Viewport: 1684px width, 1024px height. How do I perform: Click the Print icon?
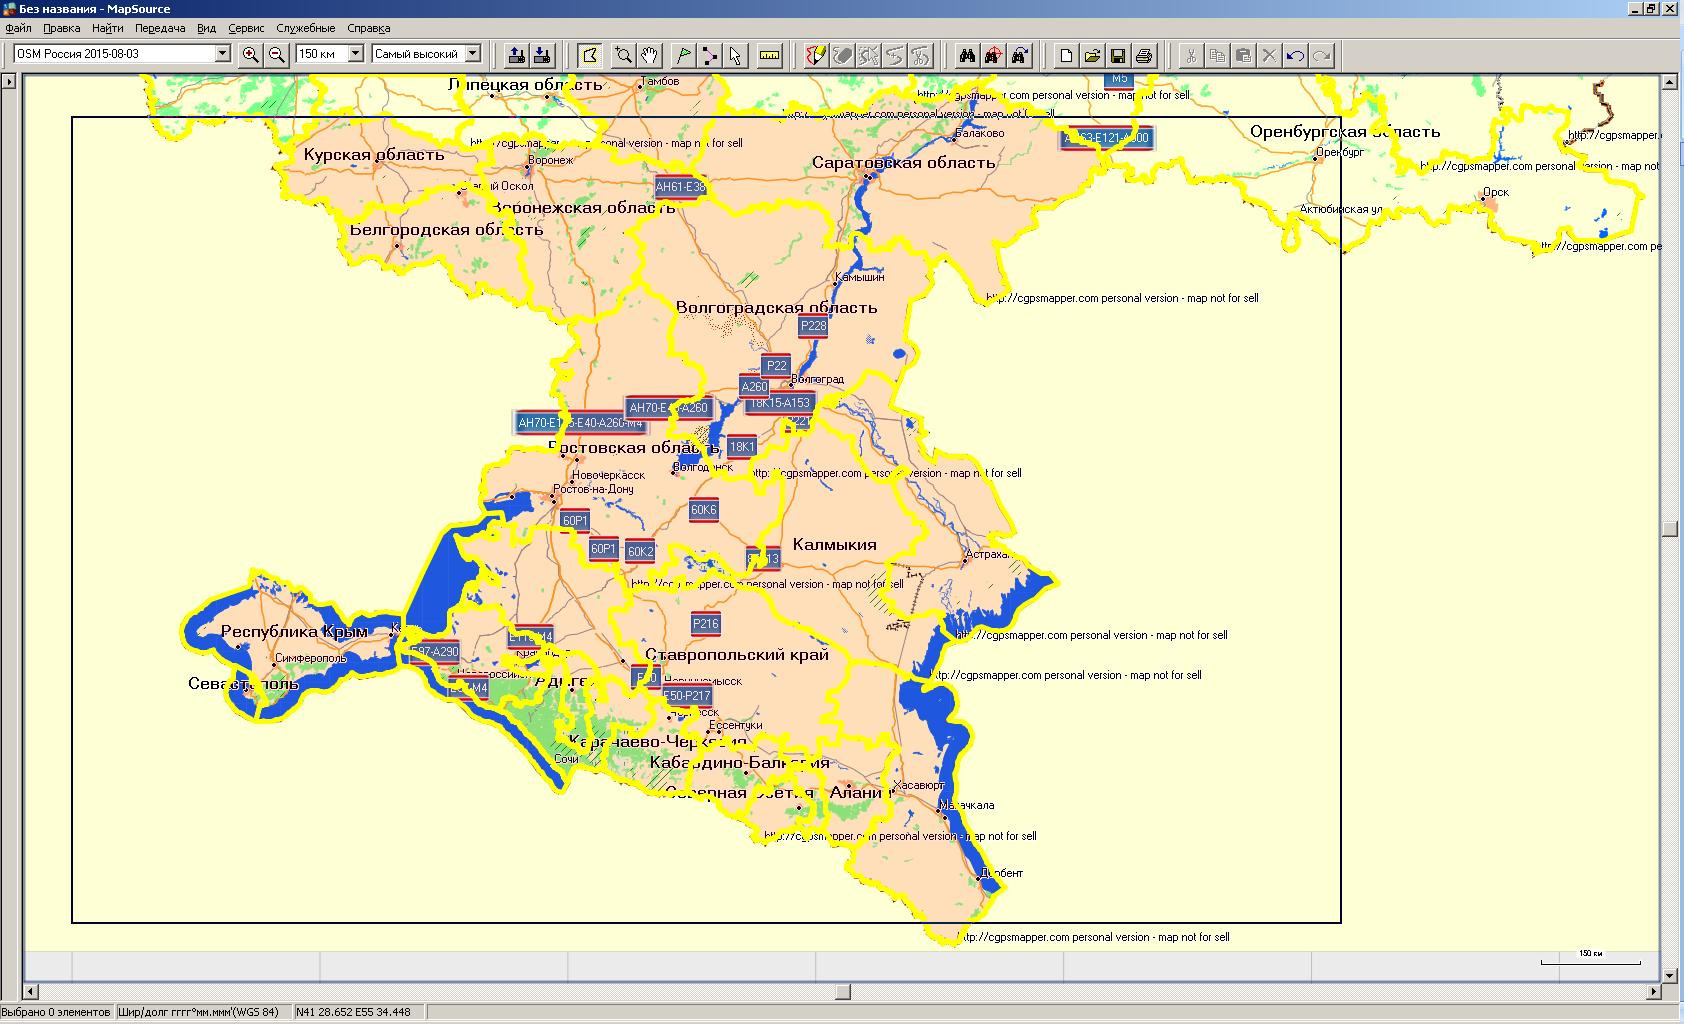pos(1144,55)
